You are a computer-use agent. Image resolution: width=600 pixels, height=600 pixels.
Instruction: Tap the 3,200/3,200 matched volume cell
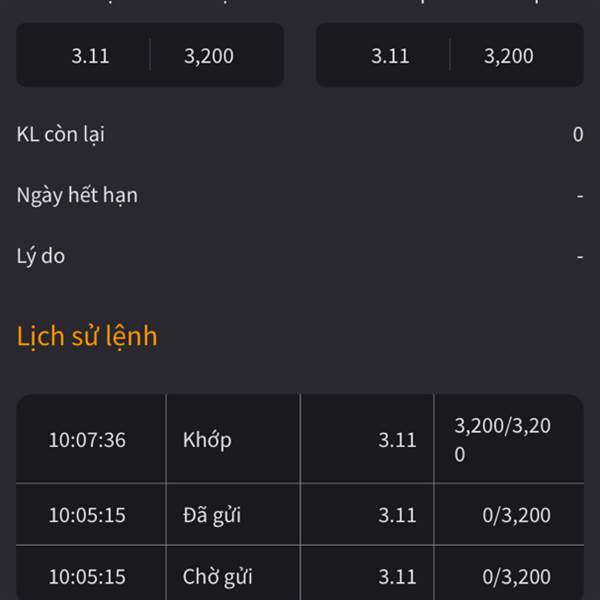pos(502,440)
